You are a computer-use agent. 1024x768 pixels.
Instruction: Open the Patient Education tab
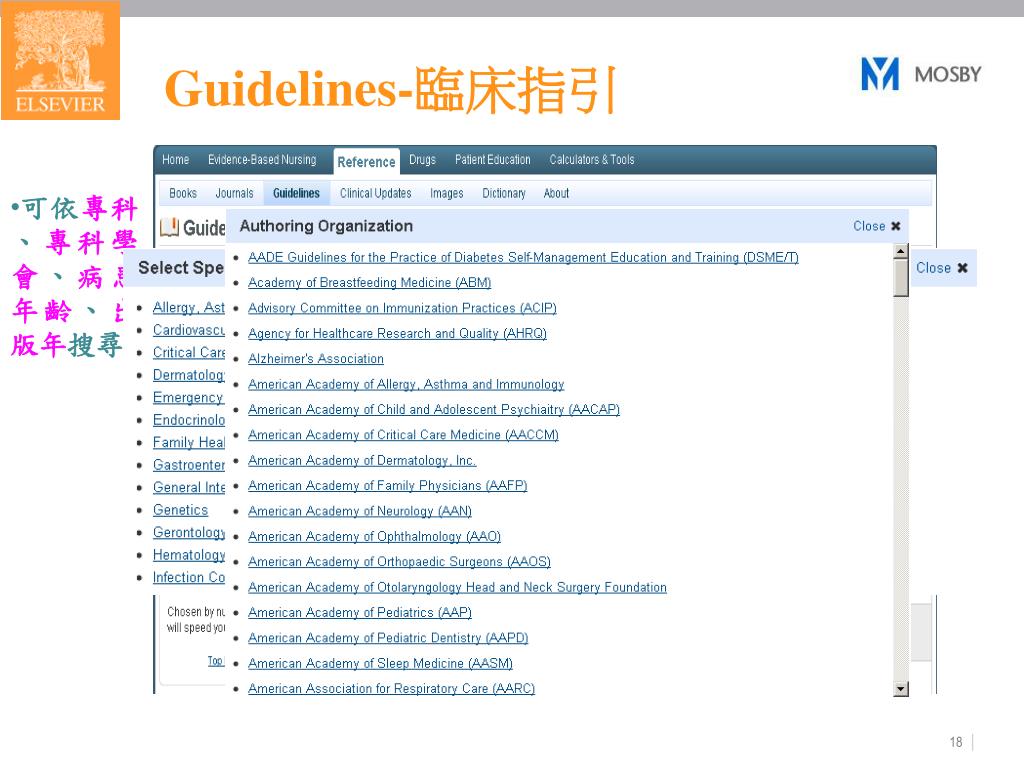point(492,159)
